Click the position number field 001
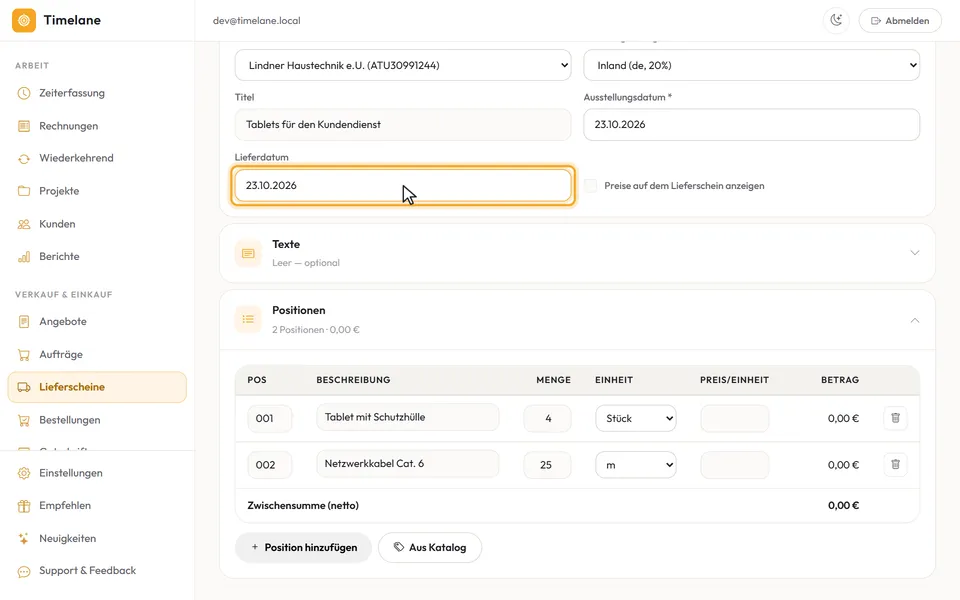 pos(269,418)
